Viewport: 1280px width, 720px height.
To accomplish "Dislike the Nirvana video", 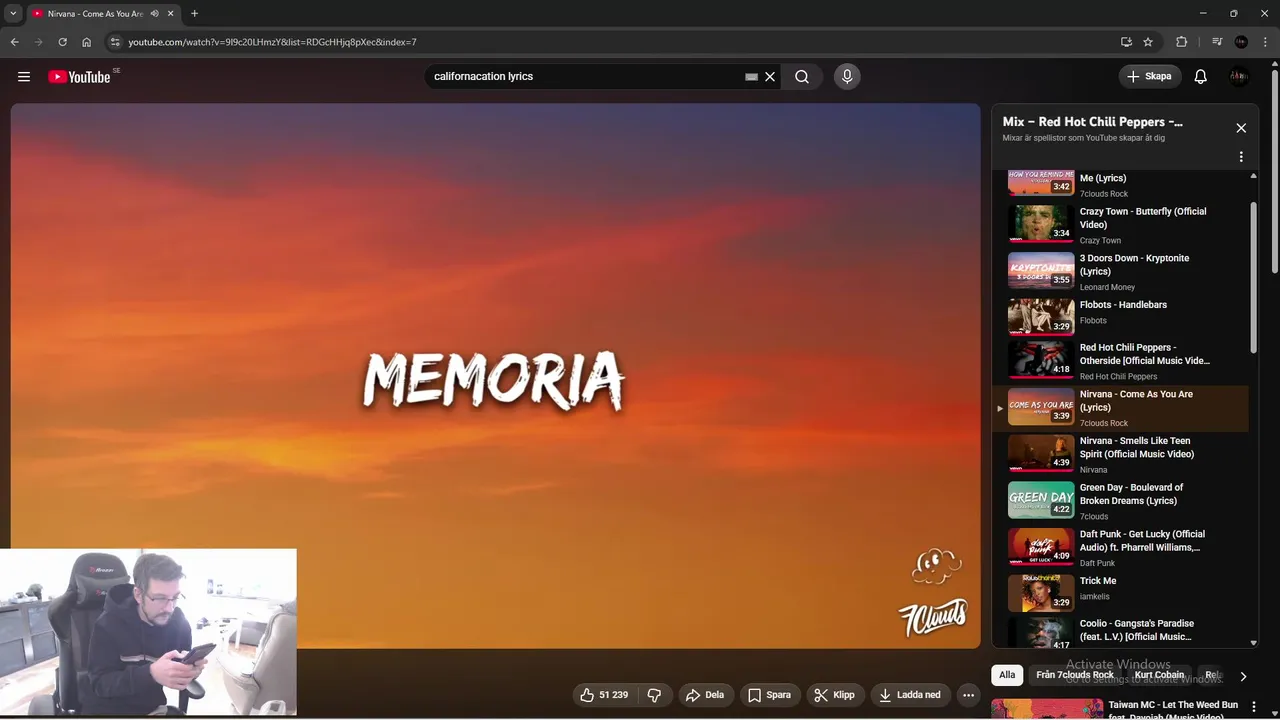I will click(654, 695).
